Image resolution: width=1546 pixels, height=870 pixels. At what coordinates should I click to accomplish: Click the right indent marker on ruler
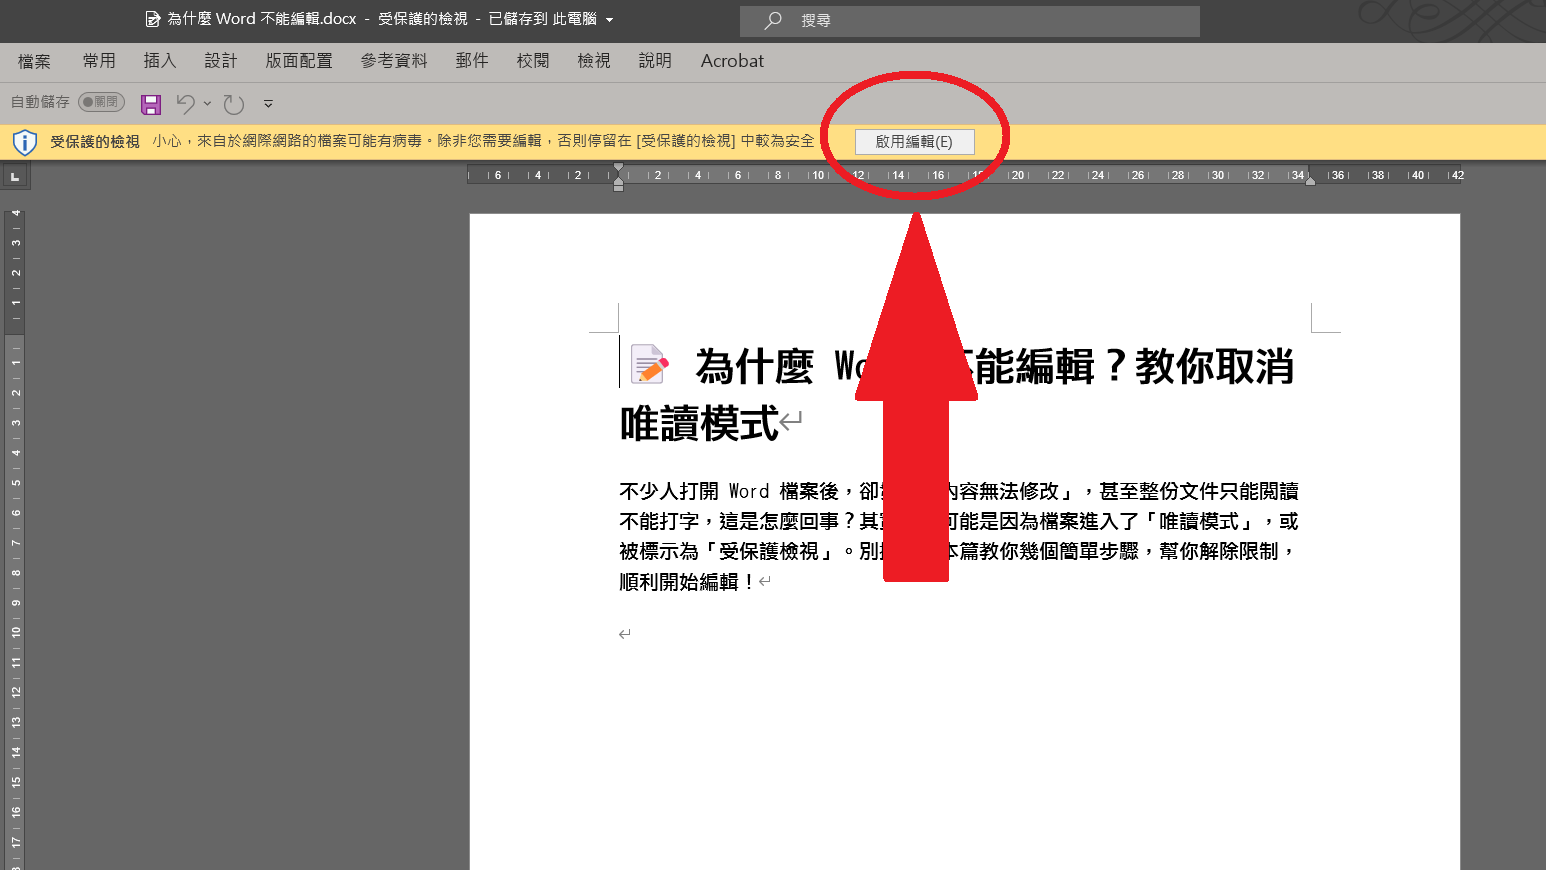[x=1310, y=180]
